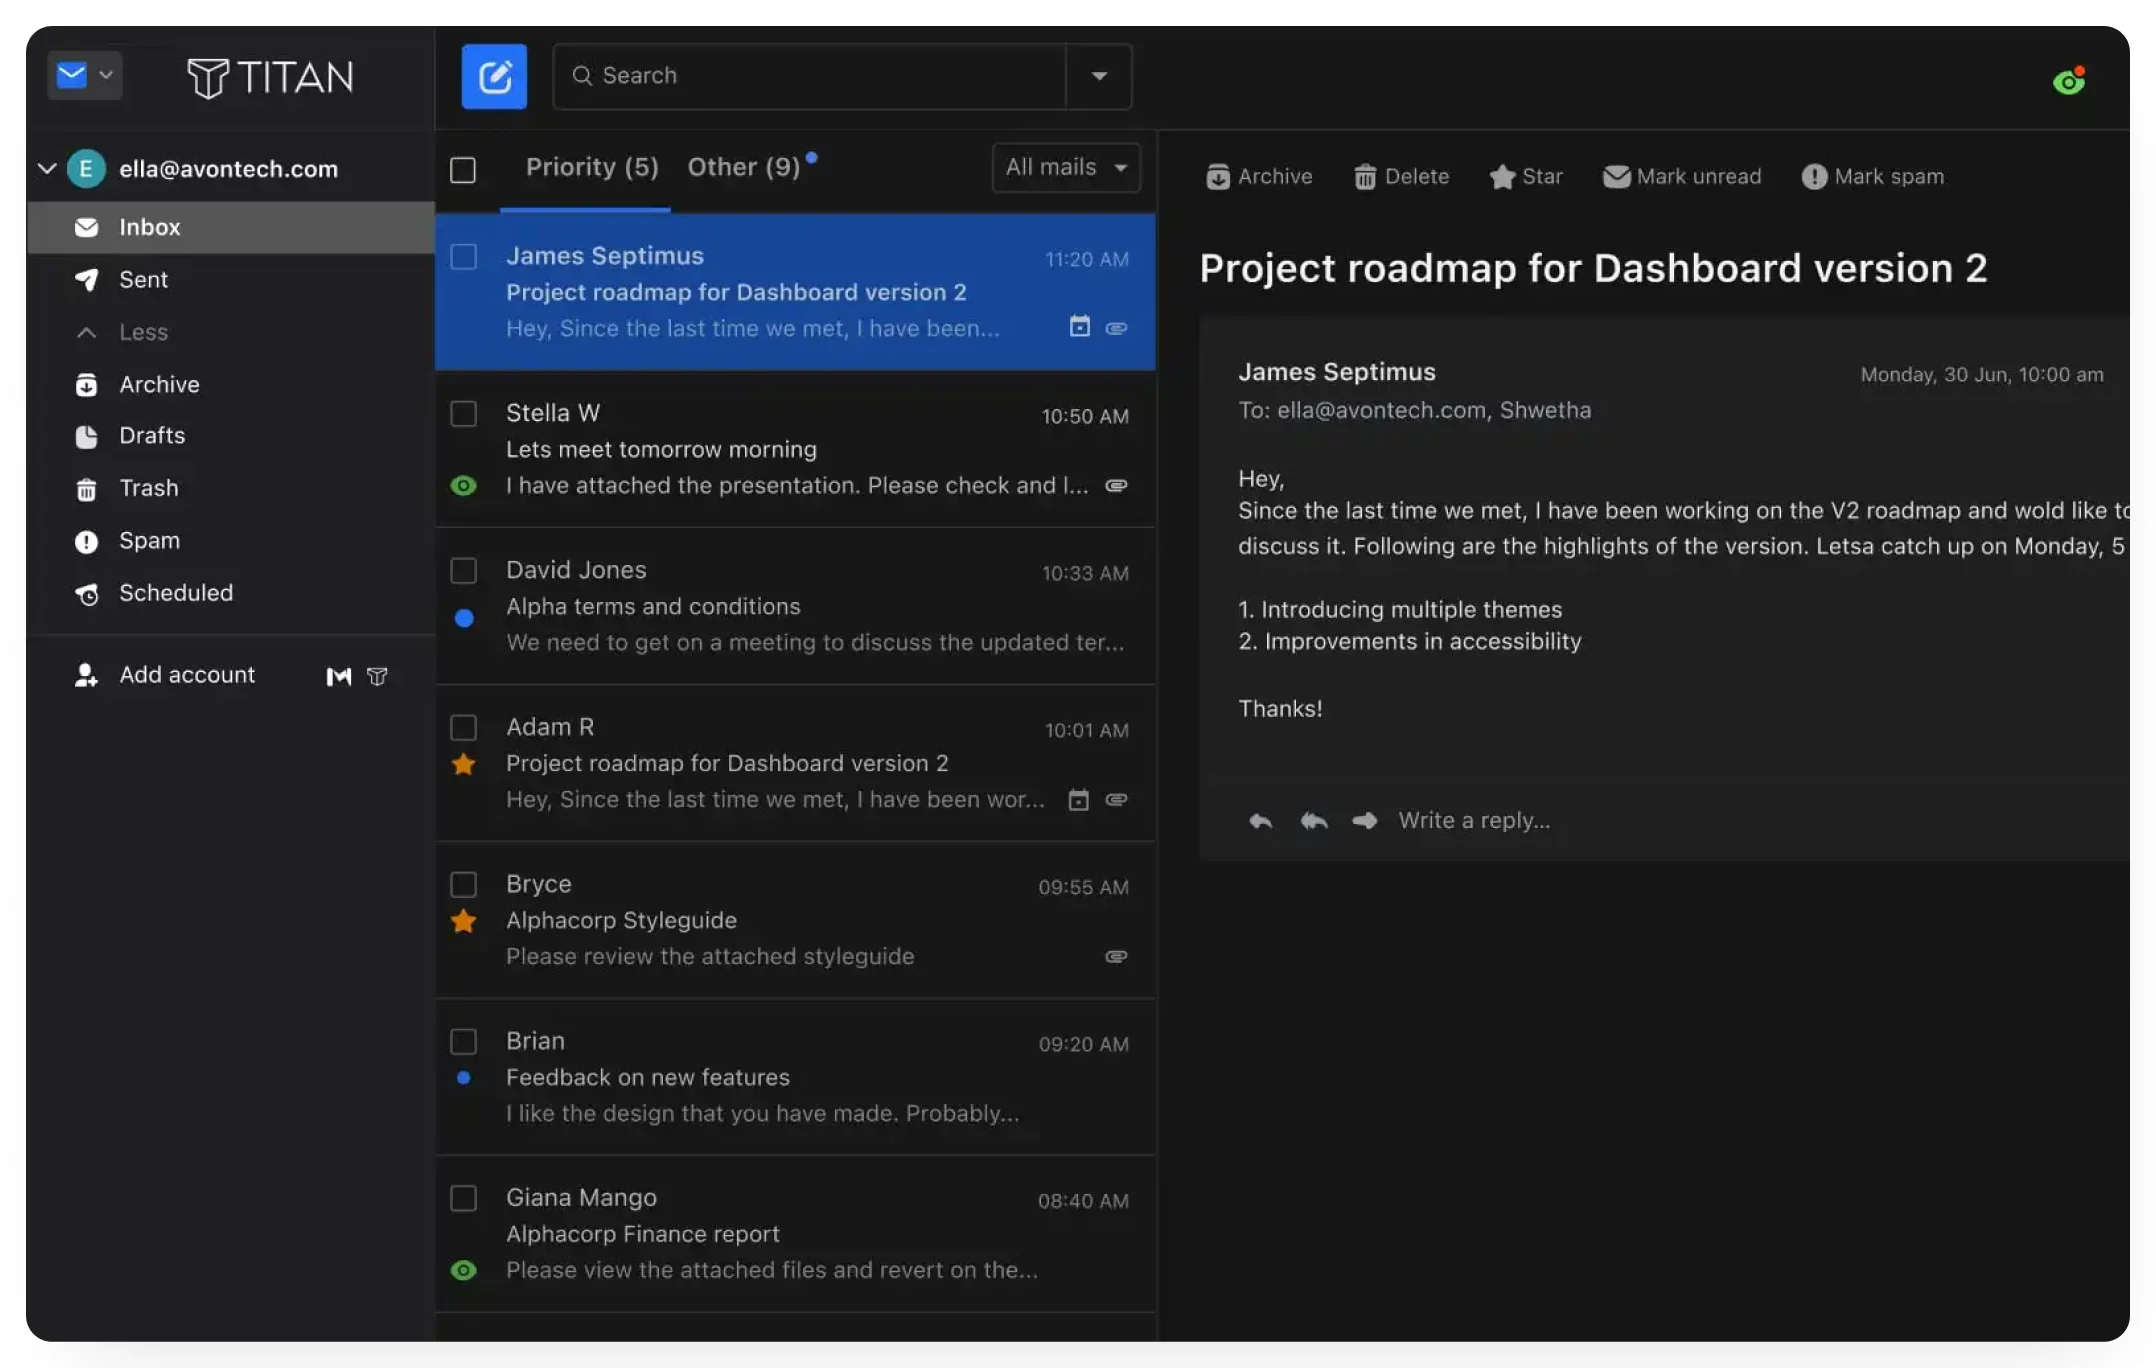Click the forward arrow icon
This screenshot has height=1368, width=2156.
point(1365,821)
